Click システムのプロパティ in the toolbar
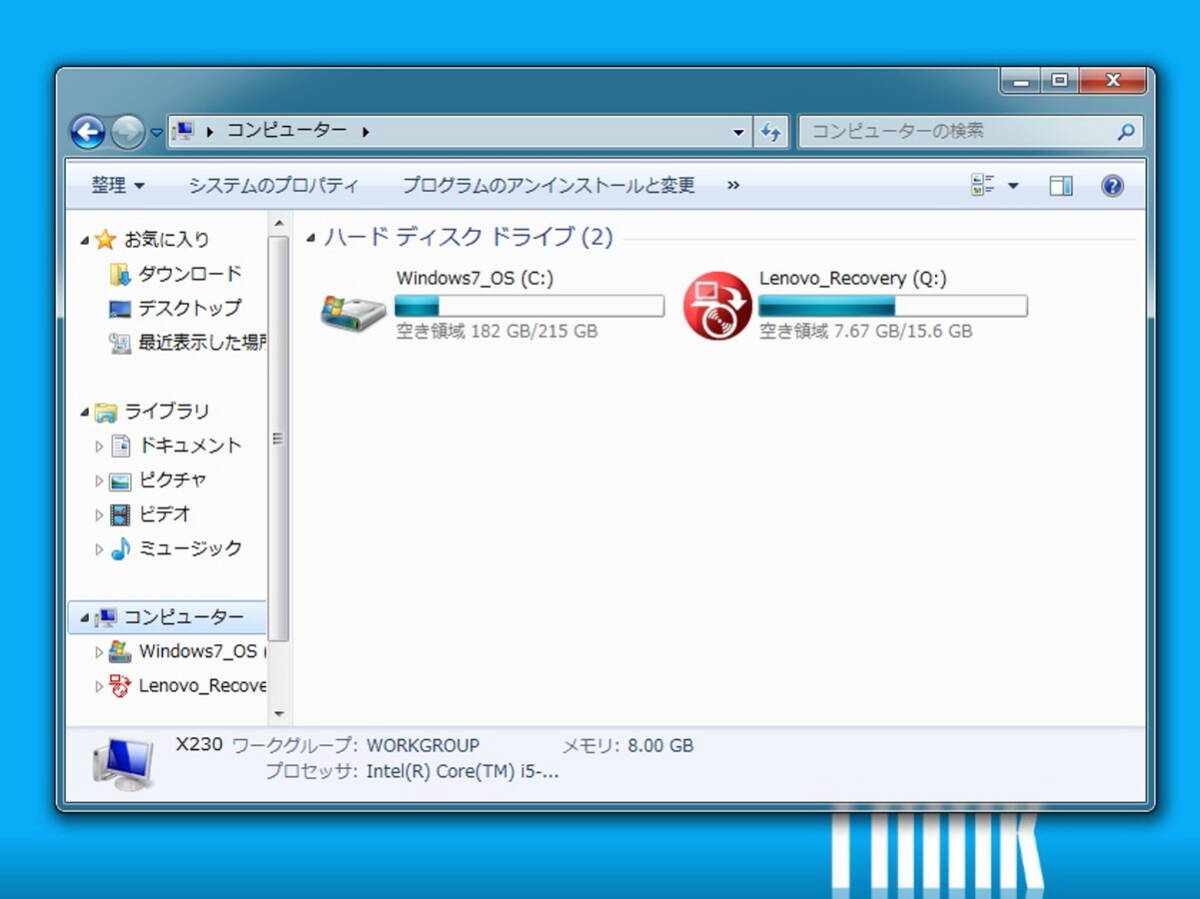 [273, 185]
